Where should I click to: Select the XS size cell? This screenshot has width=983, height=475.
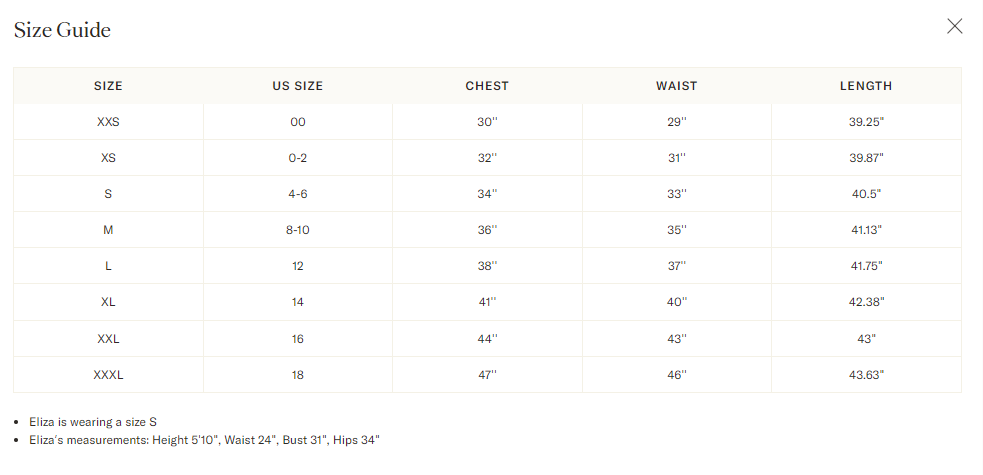108,158
